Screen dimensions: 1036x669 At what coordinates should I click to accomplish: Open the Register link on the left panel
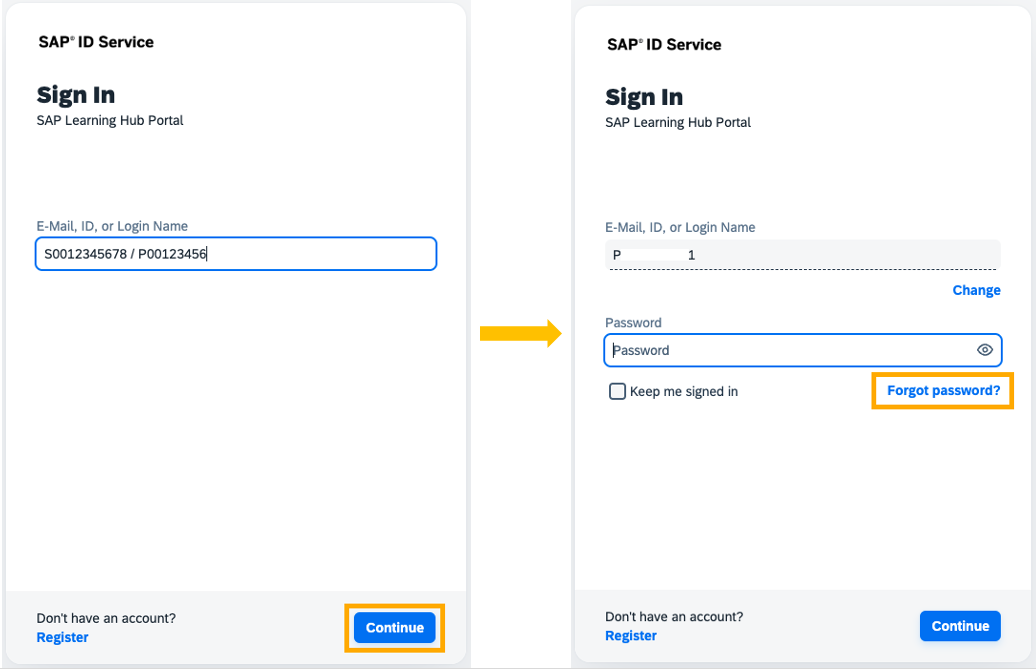(x=62, y=637)
